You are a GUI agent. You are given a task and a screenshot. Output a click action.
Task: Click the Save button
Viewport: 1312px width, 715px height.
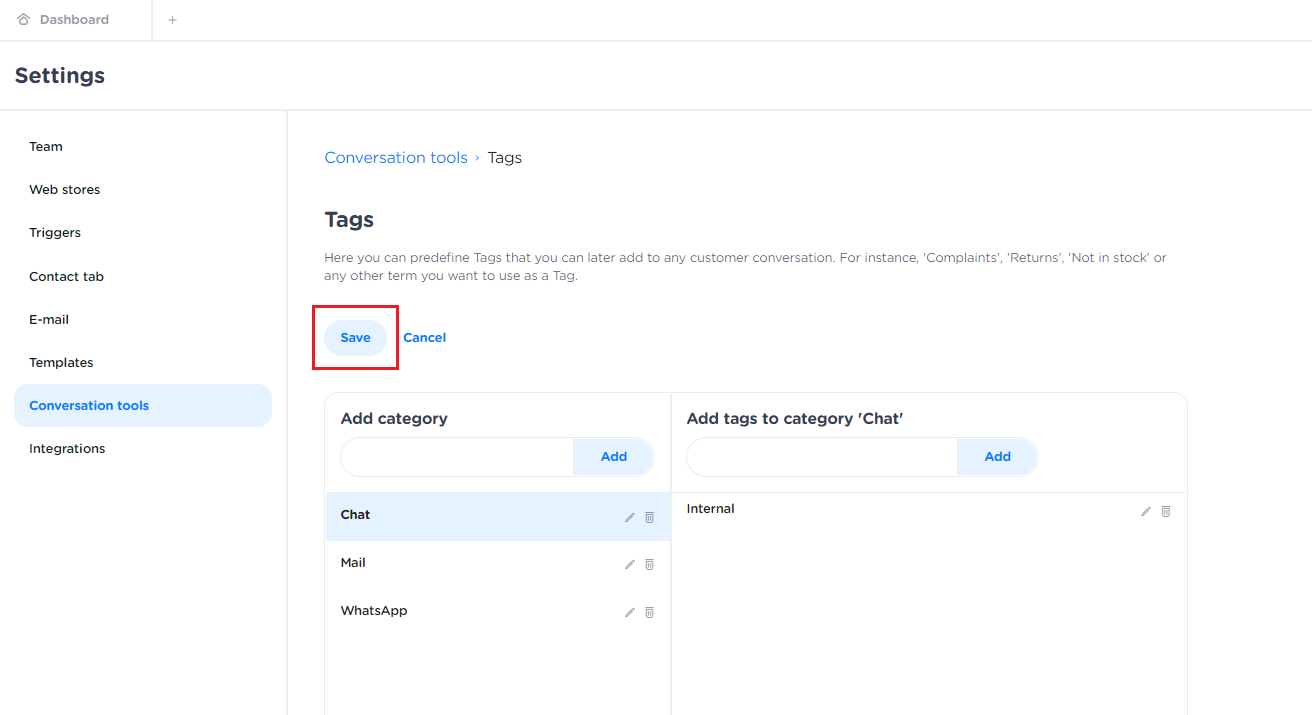click(355, 338)
